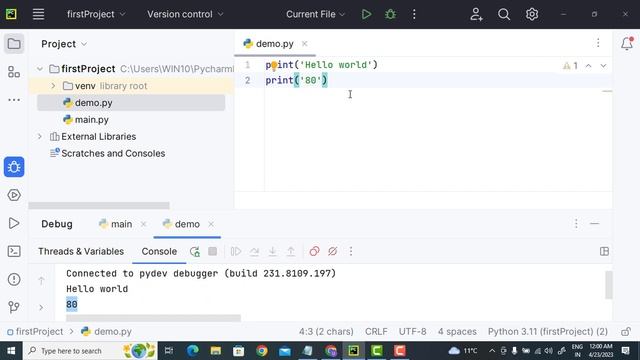Close the main debug session tab
This screenshot has width=640, height=360.
tap(143, 224)
